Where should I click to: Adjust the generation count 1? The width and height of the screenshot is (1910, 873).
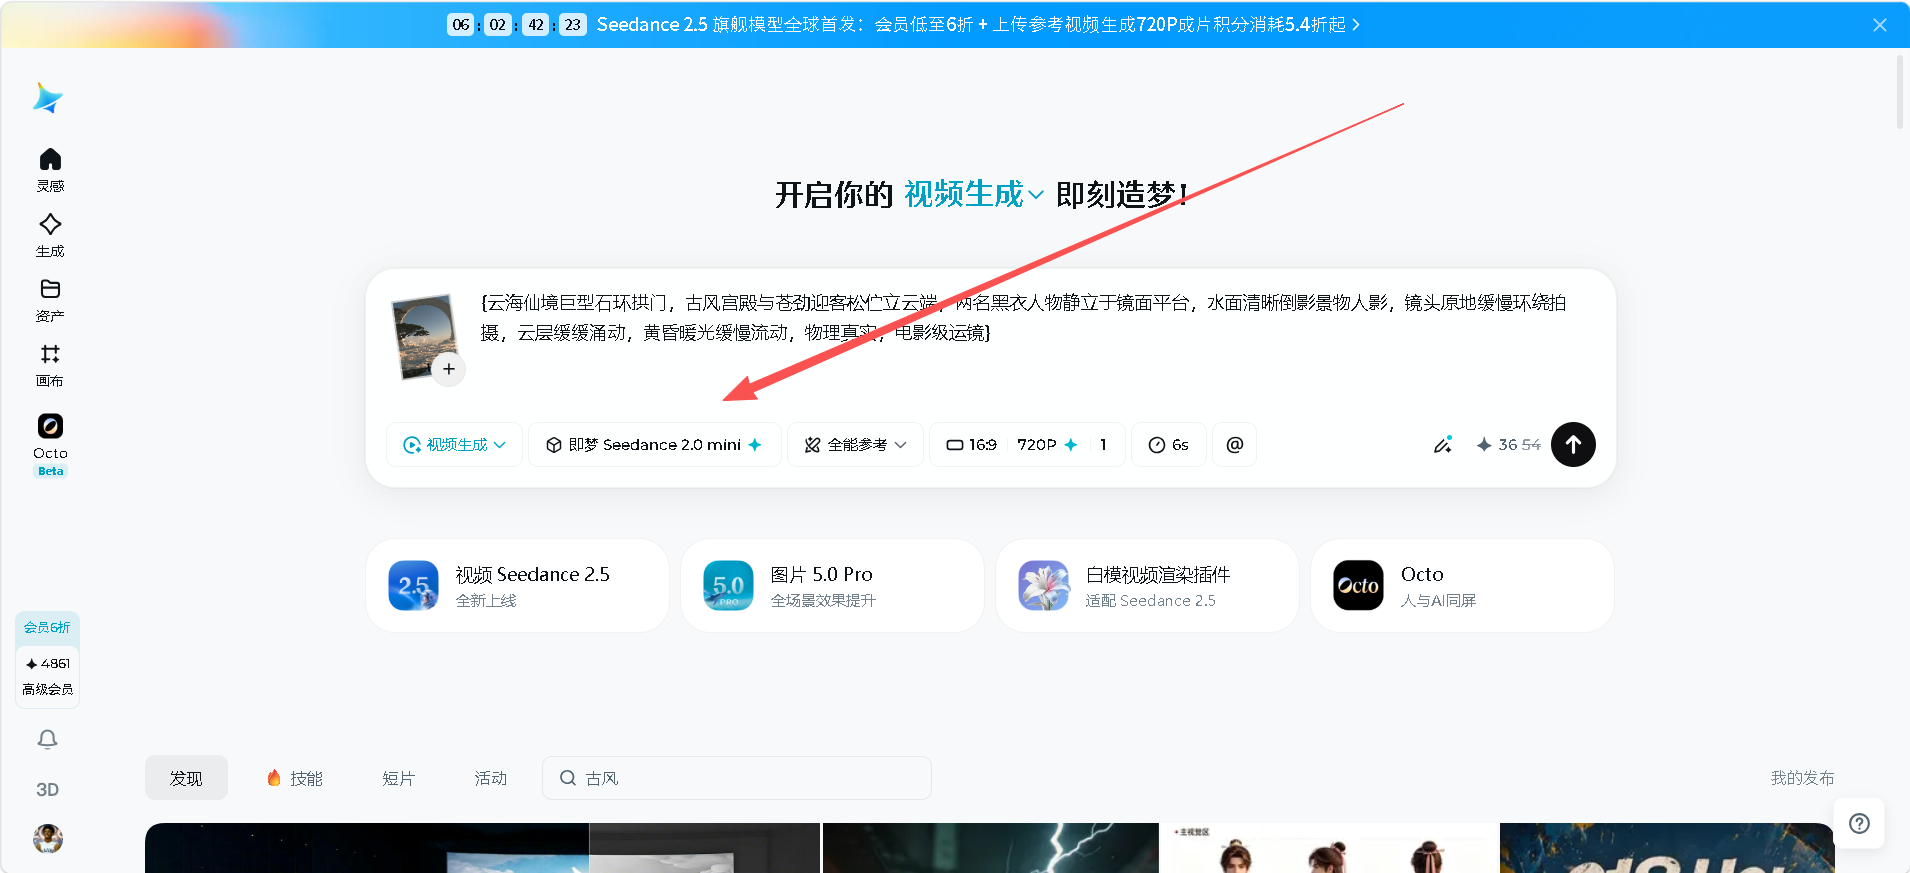tap(1103, 445)
